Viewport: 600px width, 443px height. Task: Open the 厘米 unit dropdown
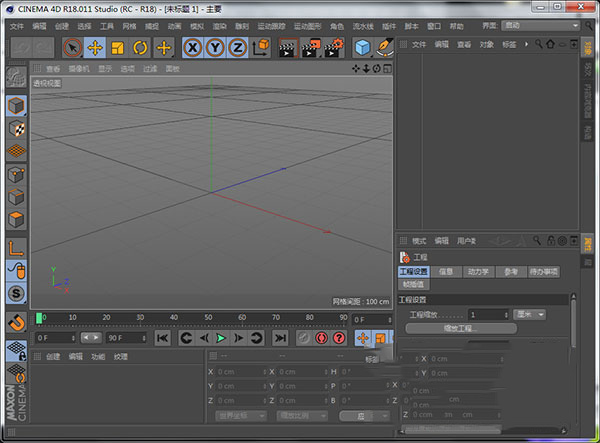[531, 314]
